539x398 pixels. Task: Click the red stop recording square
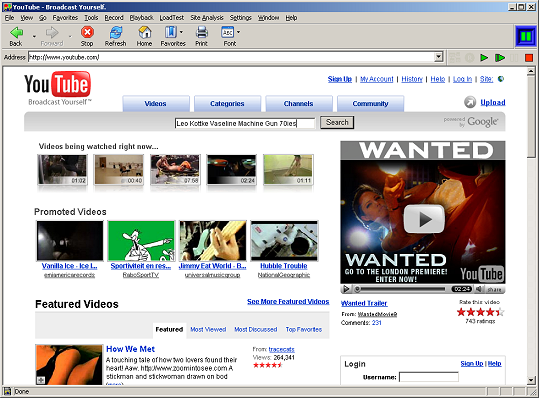[x=529, y=58]
